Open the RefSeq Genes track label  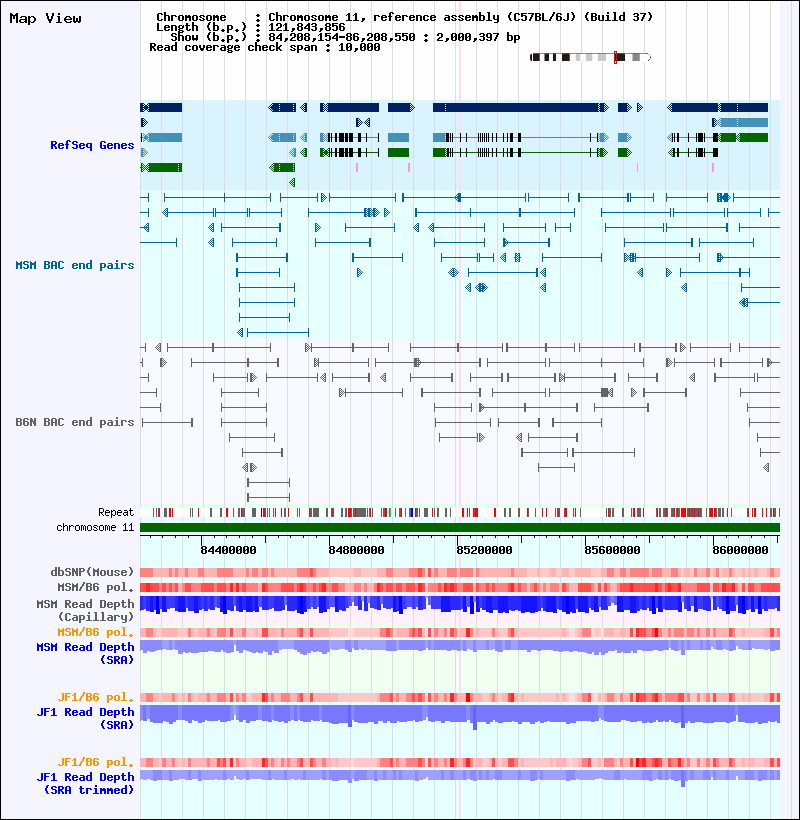pyautogui.click(x=92, y=145)
